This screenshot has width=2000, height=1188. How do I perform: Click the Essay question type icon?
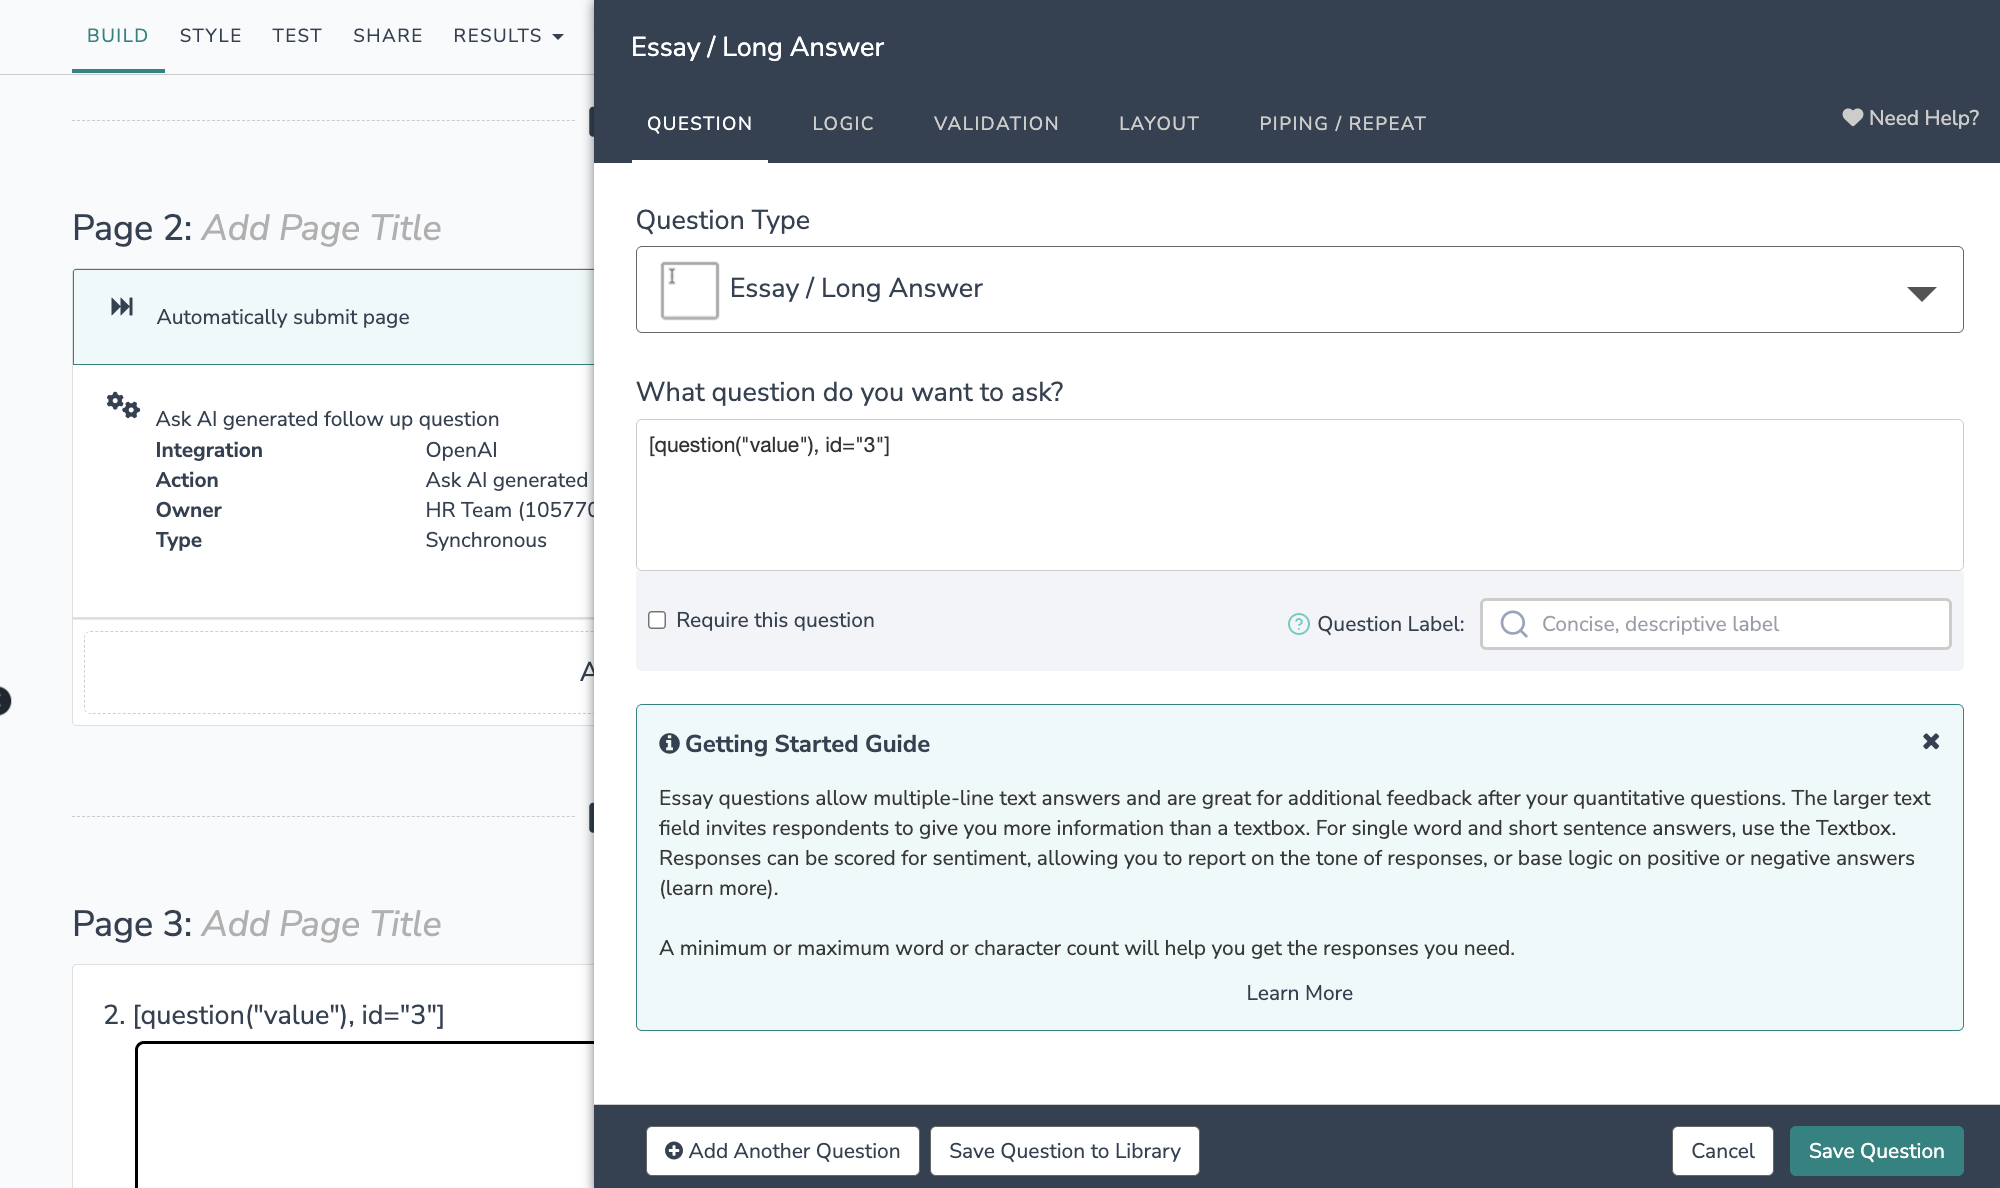pos(689,290)
